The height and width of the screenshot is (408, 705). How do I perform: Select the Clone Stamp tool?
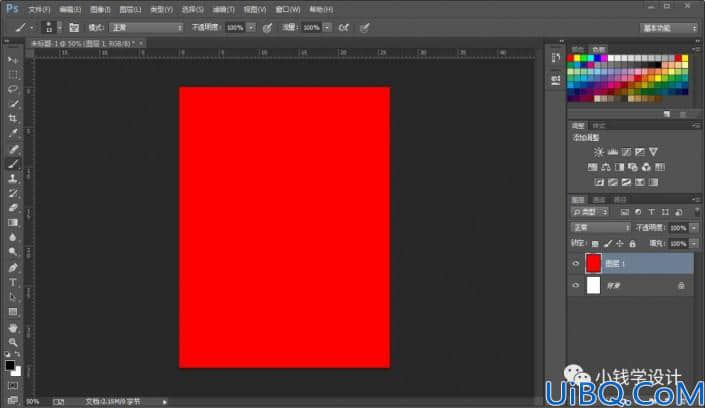(13, 179)
